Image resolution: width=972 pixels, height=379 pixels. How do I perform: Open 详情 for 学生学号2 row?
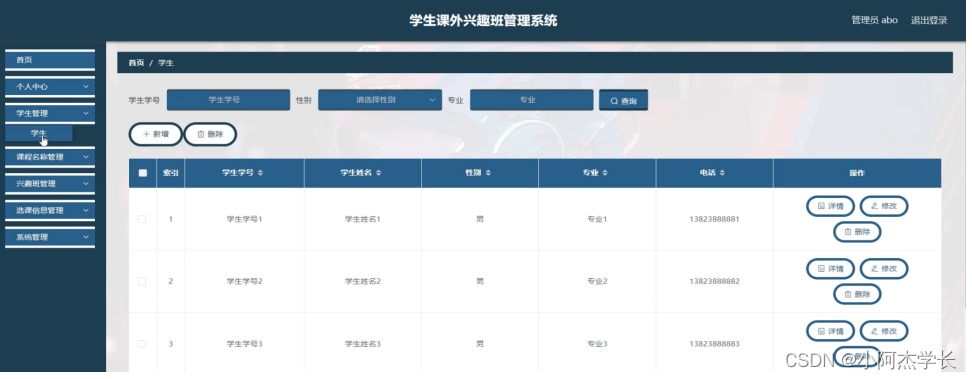[x=830, y=269]
